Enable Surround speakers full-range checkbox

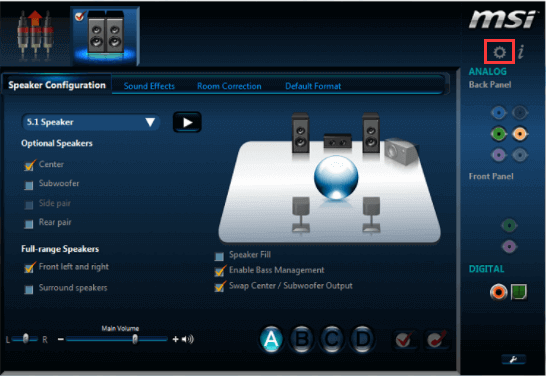(29, 289)
